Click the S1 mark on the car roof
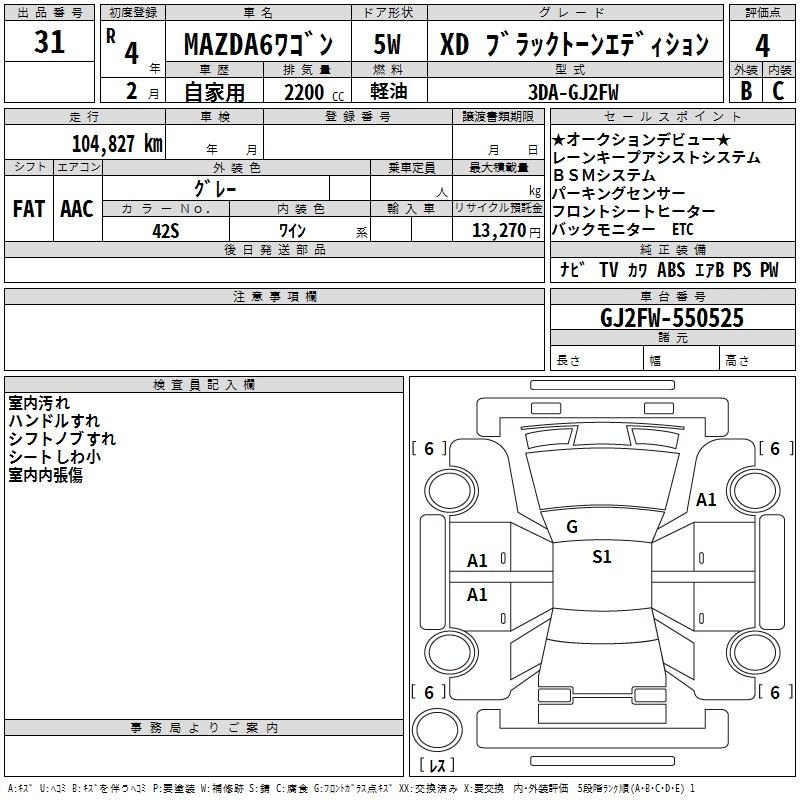This screenshot has width=800, height=800. [x=601, y=557]
